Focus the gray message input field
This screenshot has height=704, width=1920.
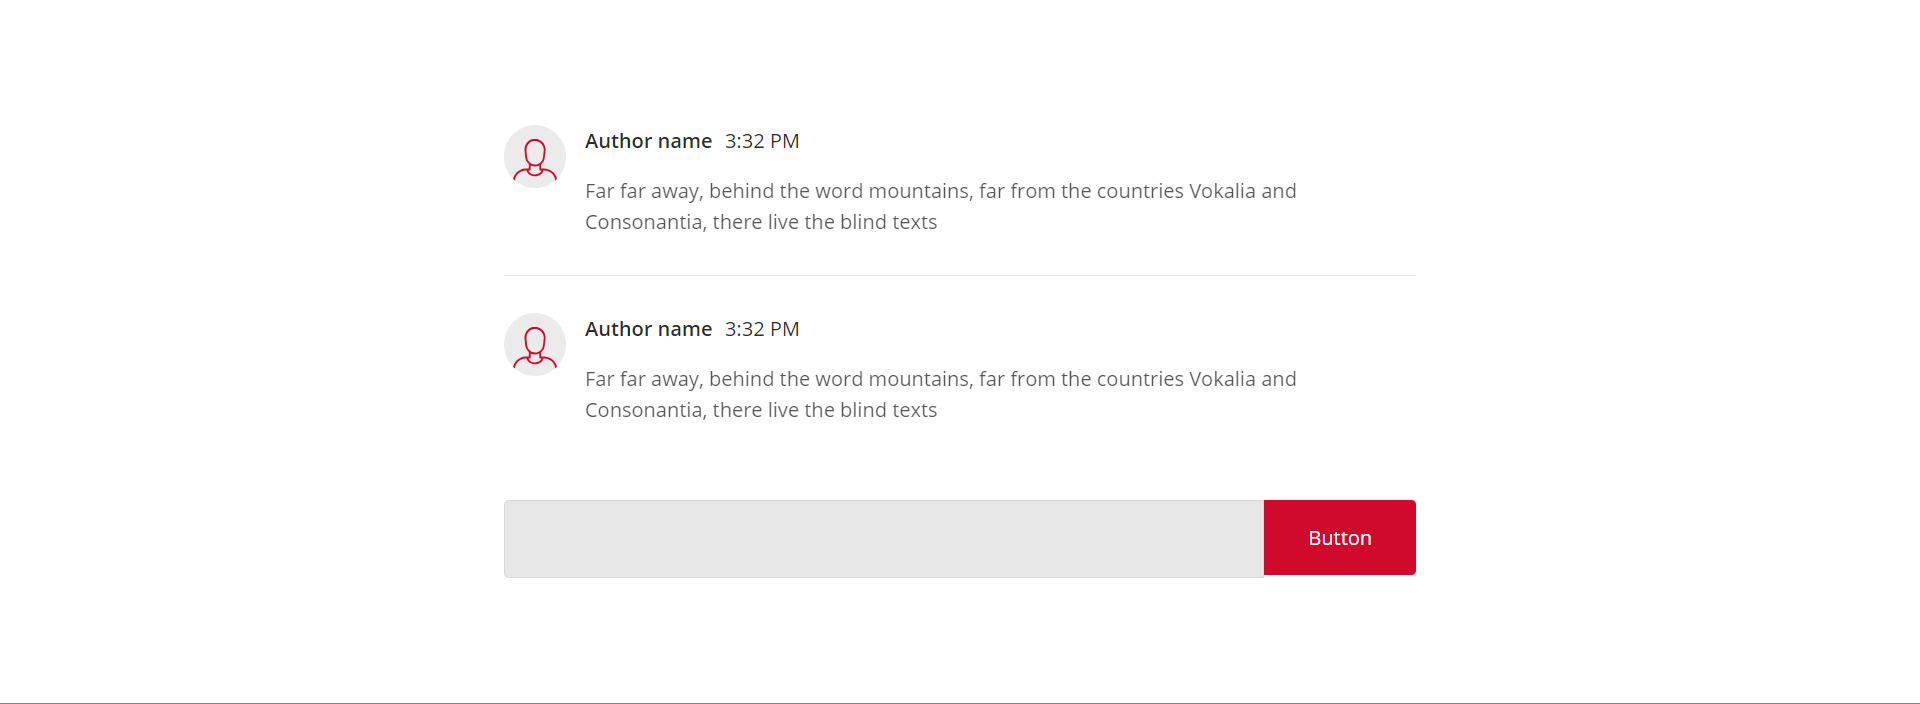[884, 538]
